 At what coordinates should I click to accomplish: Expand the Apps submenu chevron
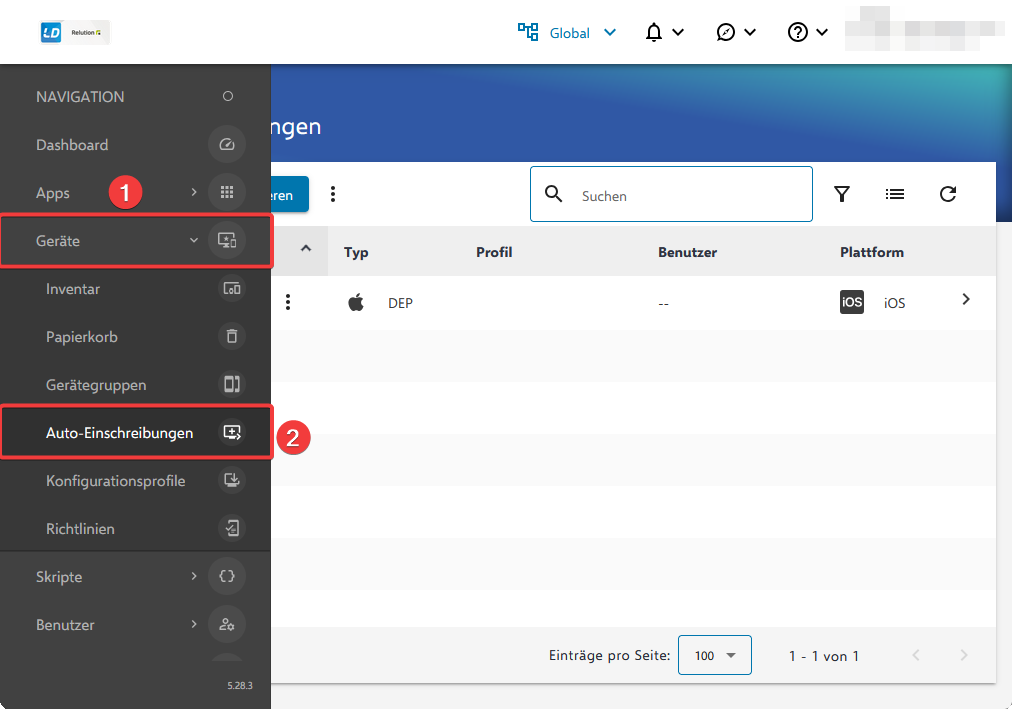[194, 192]
